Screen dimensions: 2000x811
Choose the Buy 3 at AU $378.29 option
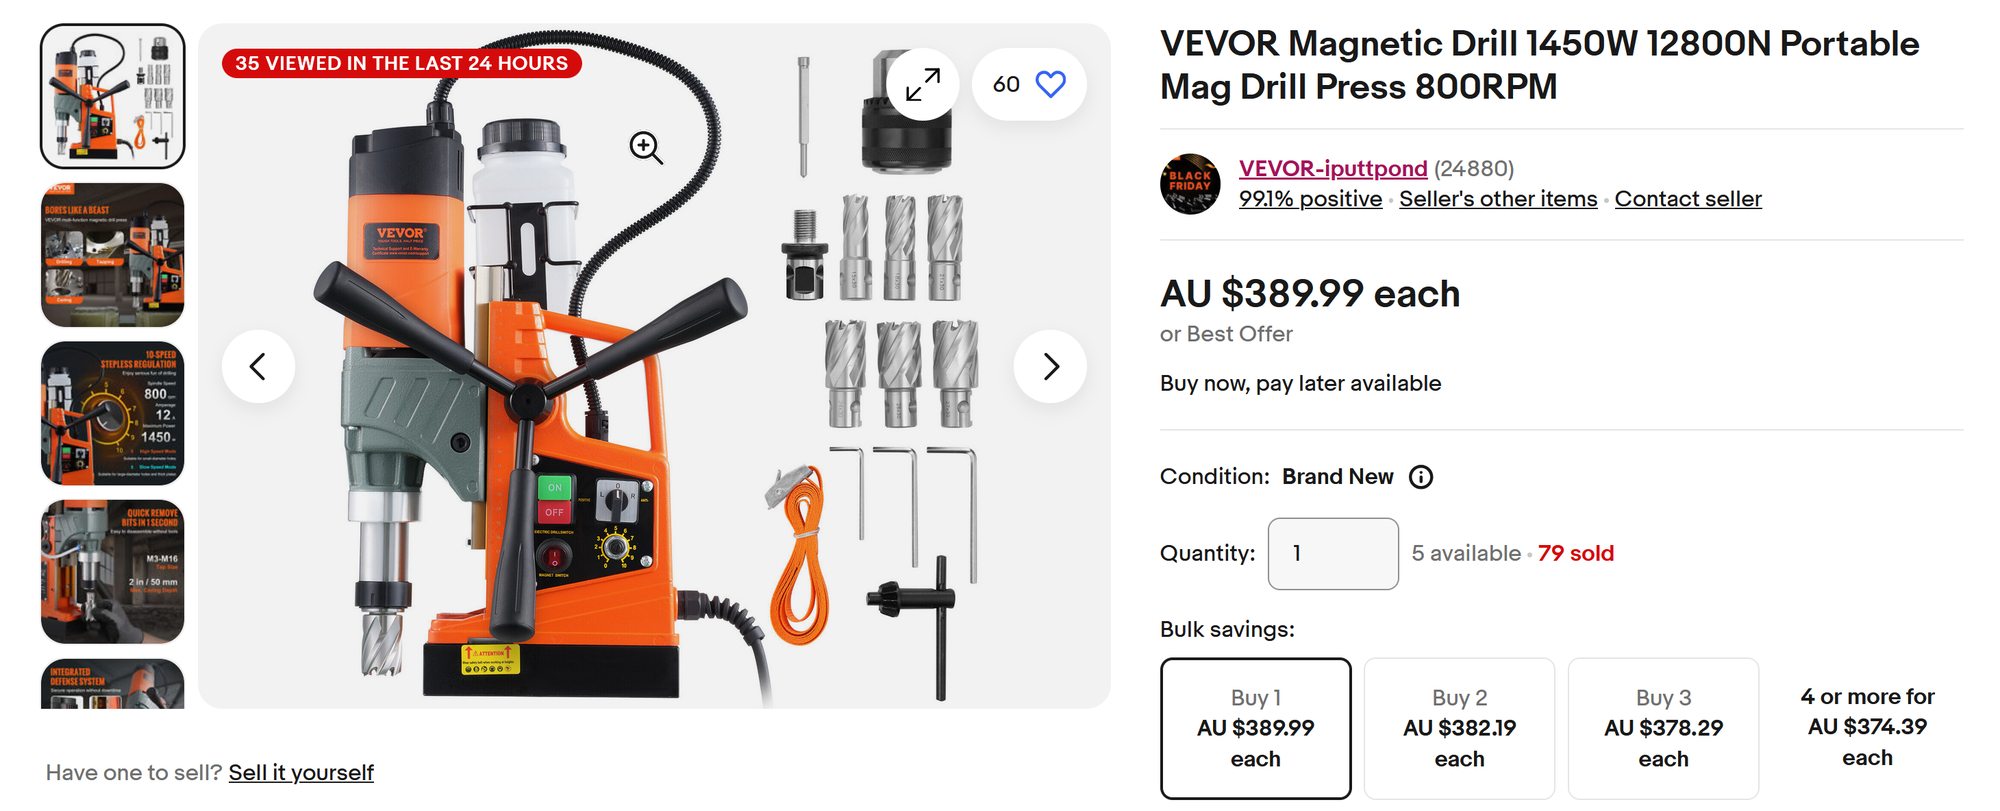[x=1664, y=728]
